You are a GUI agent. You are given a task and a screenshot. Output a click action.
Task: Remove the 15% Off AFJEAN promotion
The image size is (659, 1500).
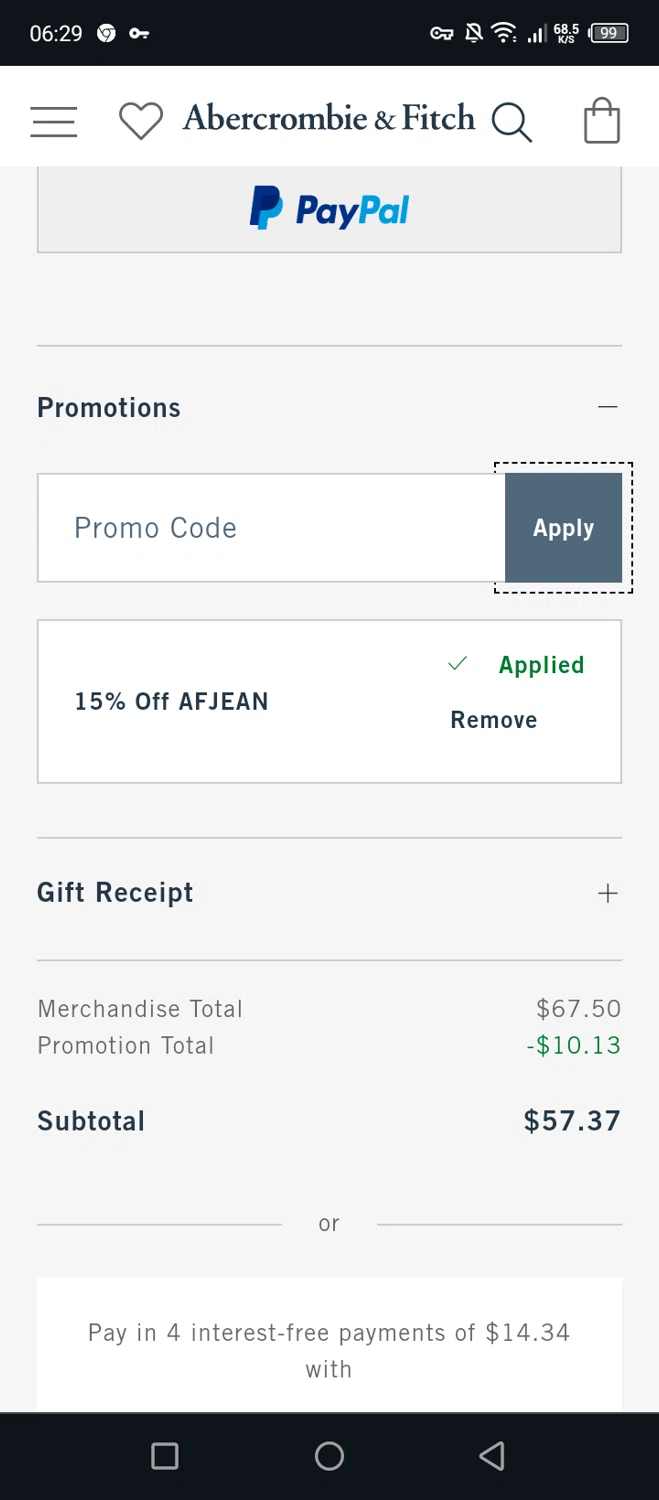tap(493, 720)
